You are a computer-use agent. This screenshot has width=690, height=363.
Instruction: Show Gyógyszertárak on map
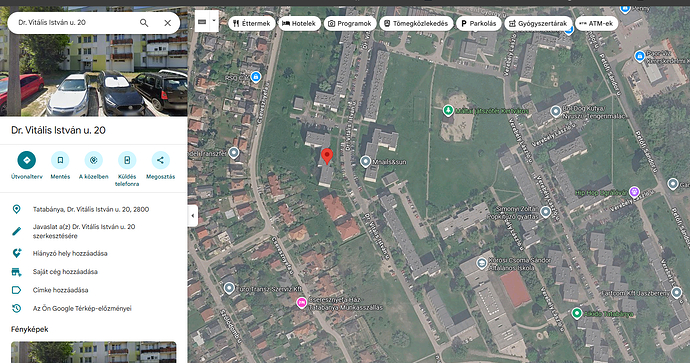539,23
